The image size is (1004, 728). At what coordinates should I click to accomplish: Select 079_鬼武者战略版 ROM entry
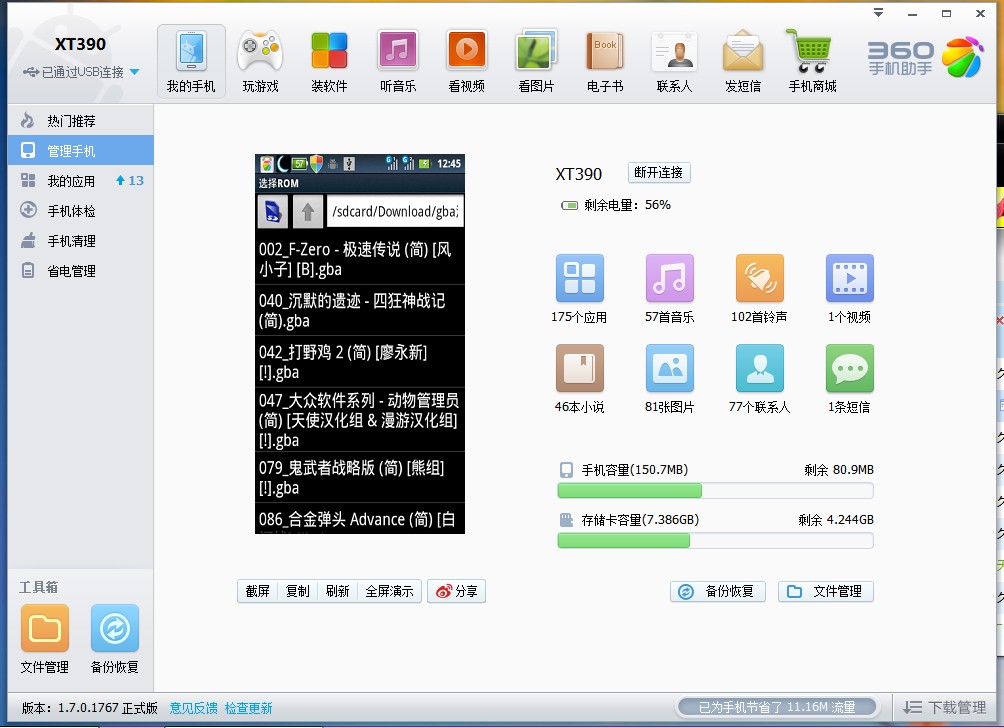coord(360,478)
